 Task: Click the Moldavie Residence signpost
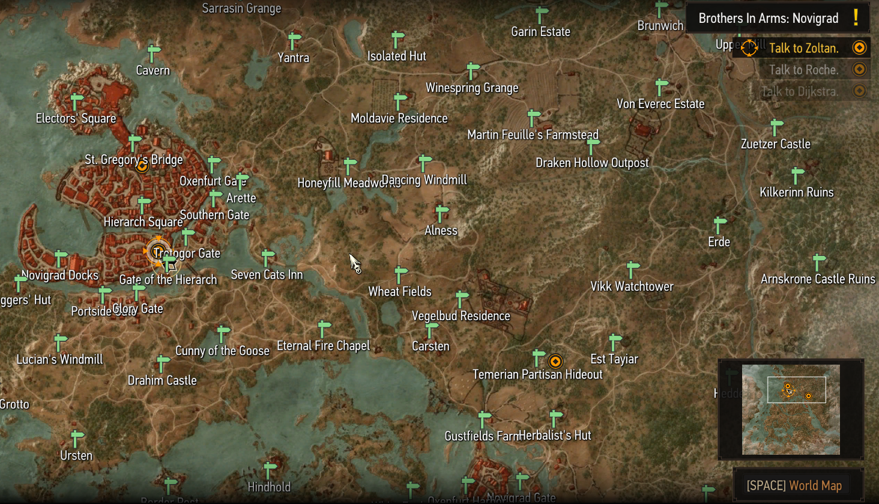pyautogui.click(x=400, y=101)
